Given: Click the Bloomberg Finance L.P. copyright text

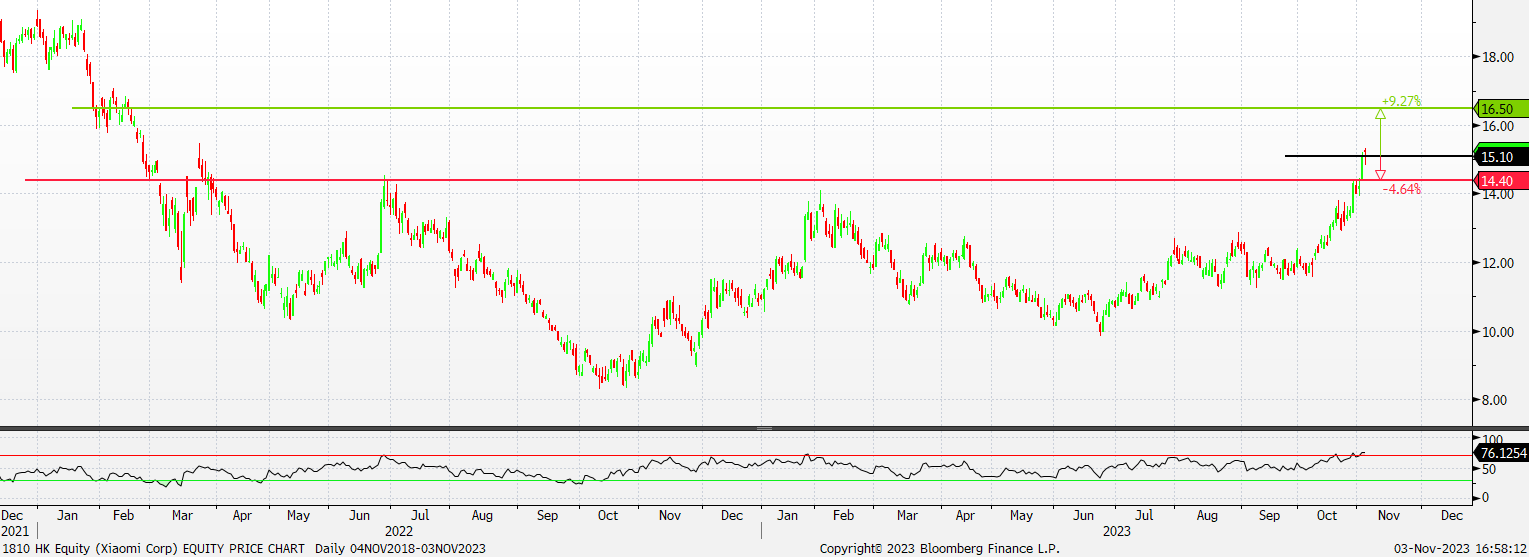Looking at the screenshot, I should pyautogui.click(x=939, y=549).
